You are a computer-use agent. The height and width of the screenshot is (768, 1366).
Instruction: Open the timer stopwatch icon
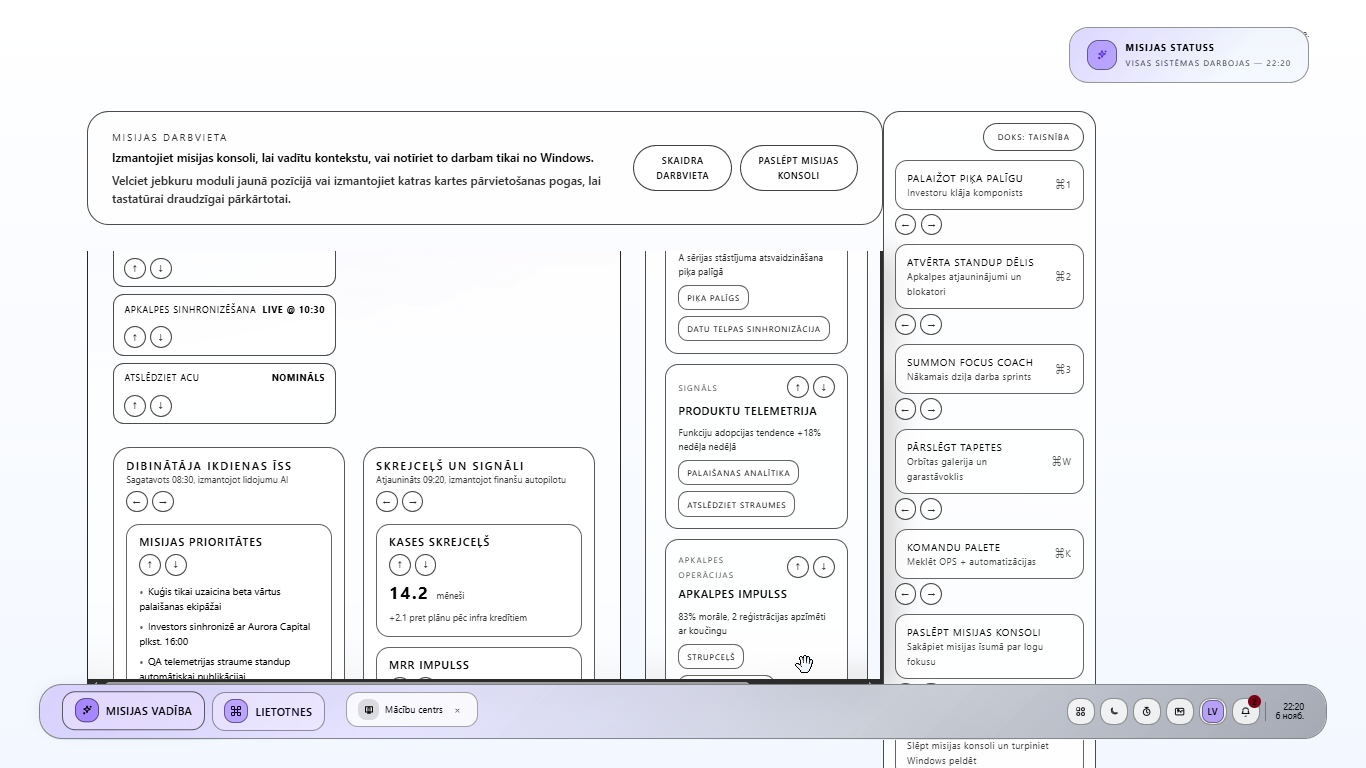[1147, 712]
